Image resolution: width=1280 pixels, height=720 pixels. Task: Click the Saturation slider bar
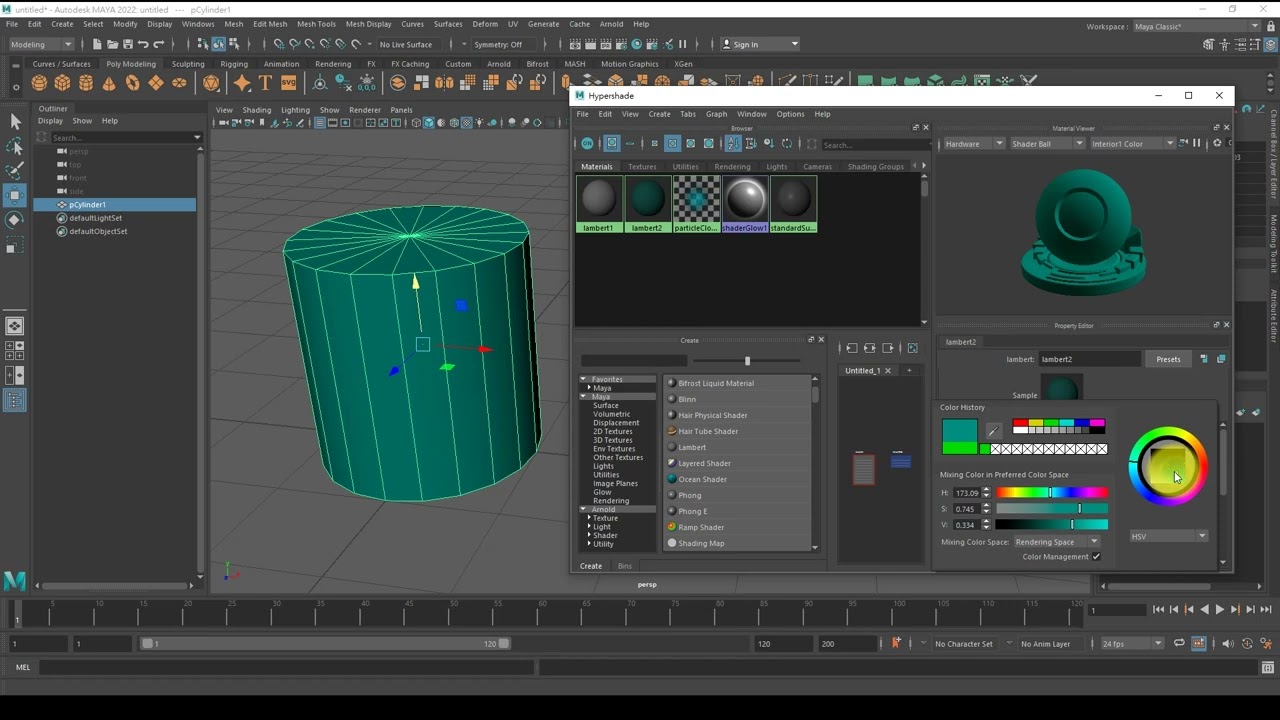pyautogui.click(x=1052, y=509)
